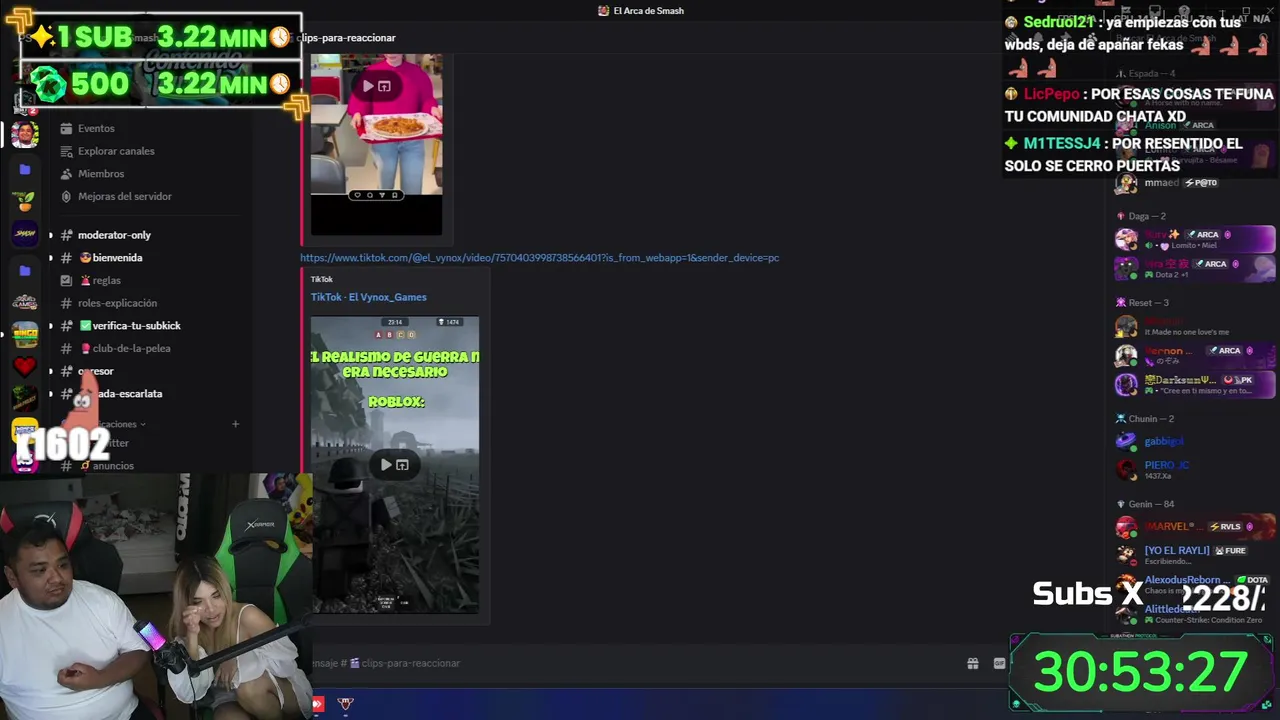The width and height of the screenshot is (1280, 720).
Task: Collapse the Reset — 3 member group
Action: [1143, 303]
